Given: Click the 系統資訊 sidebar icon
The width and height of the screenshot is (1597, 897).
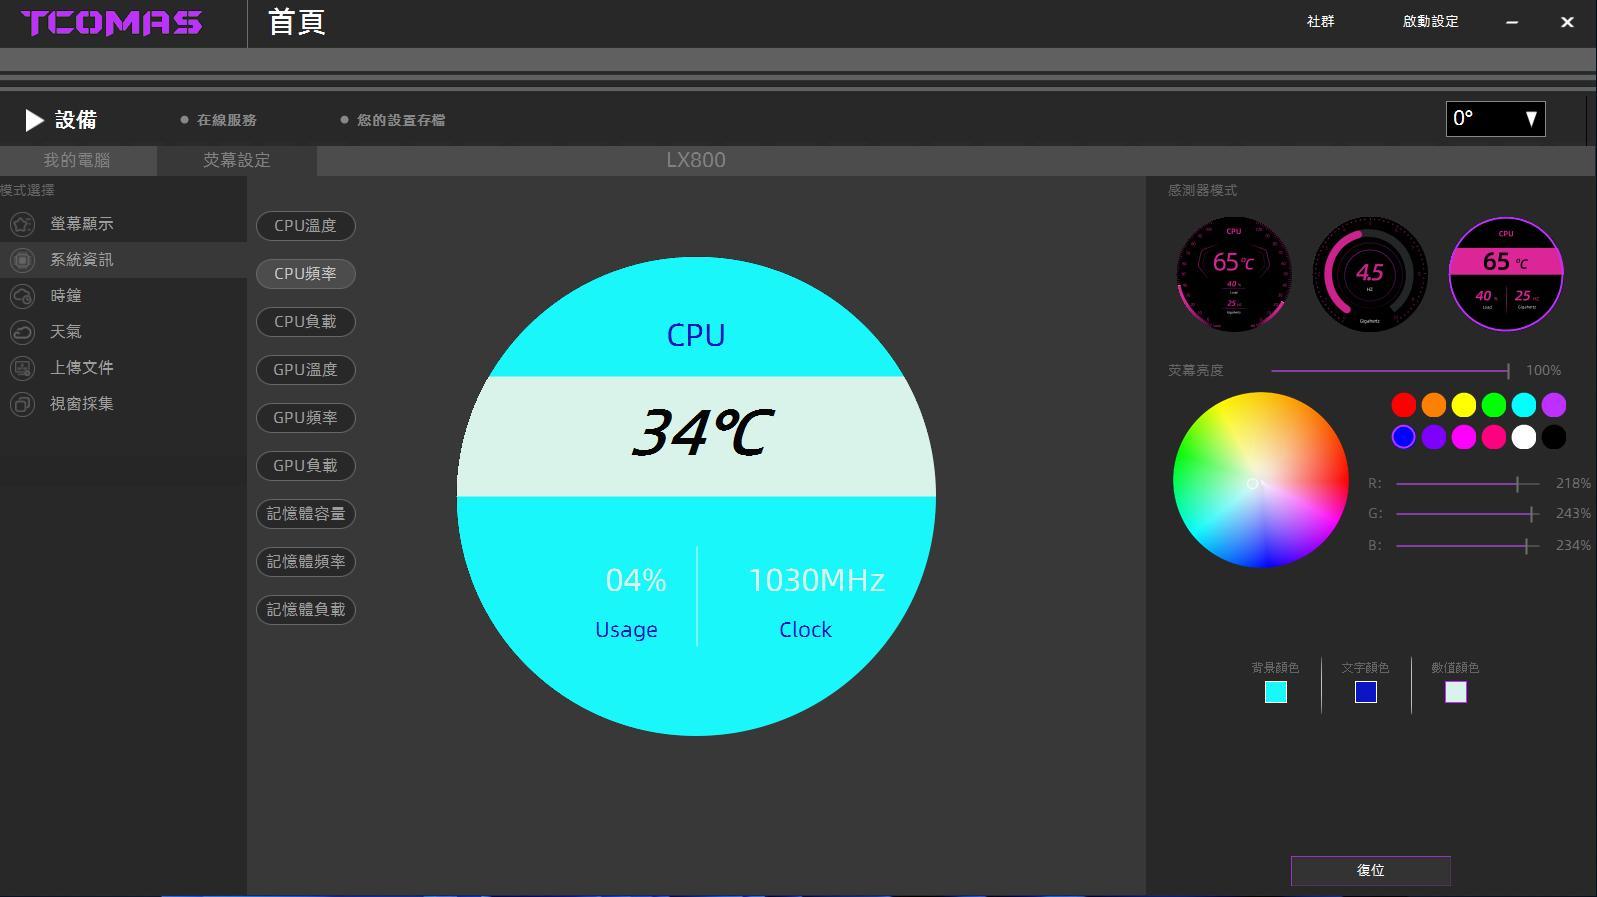Looking at the screenshot, I should tap(22, 260).
